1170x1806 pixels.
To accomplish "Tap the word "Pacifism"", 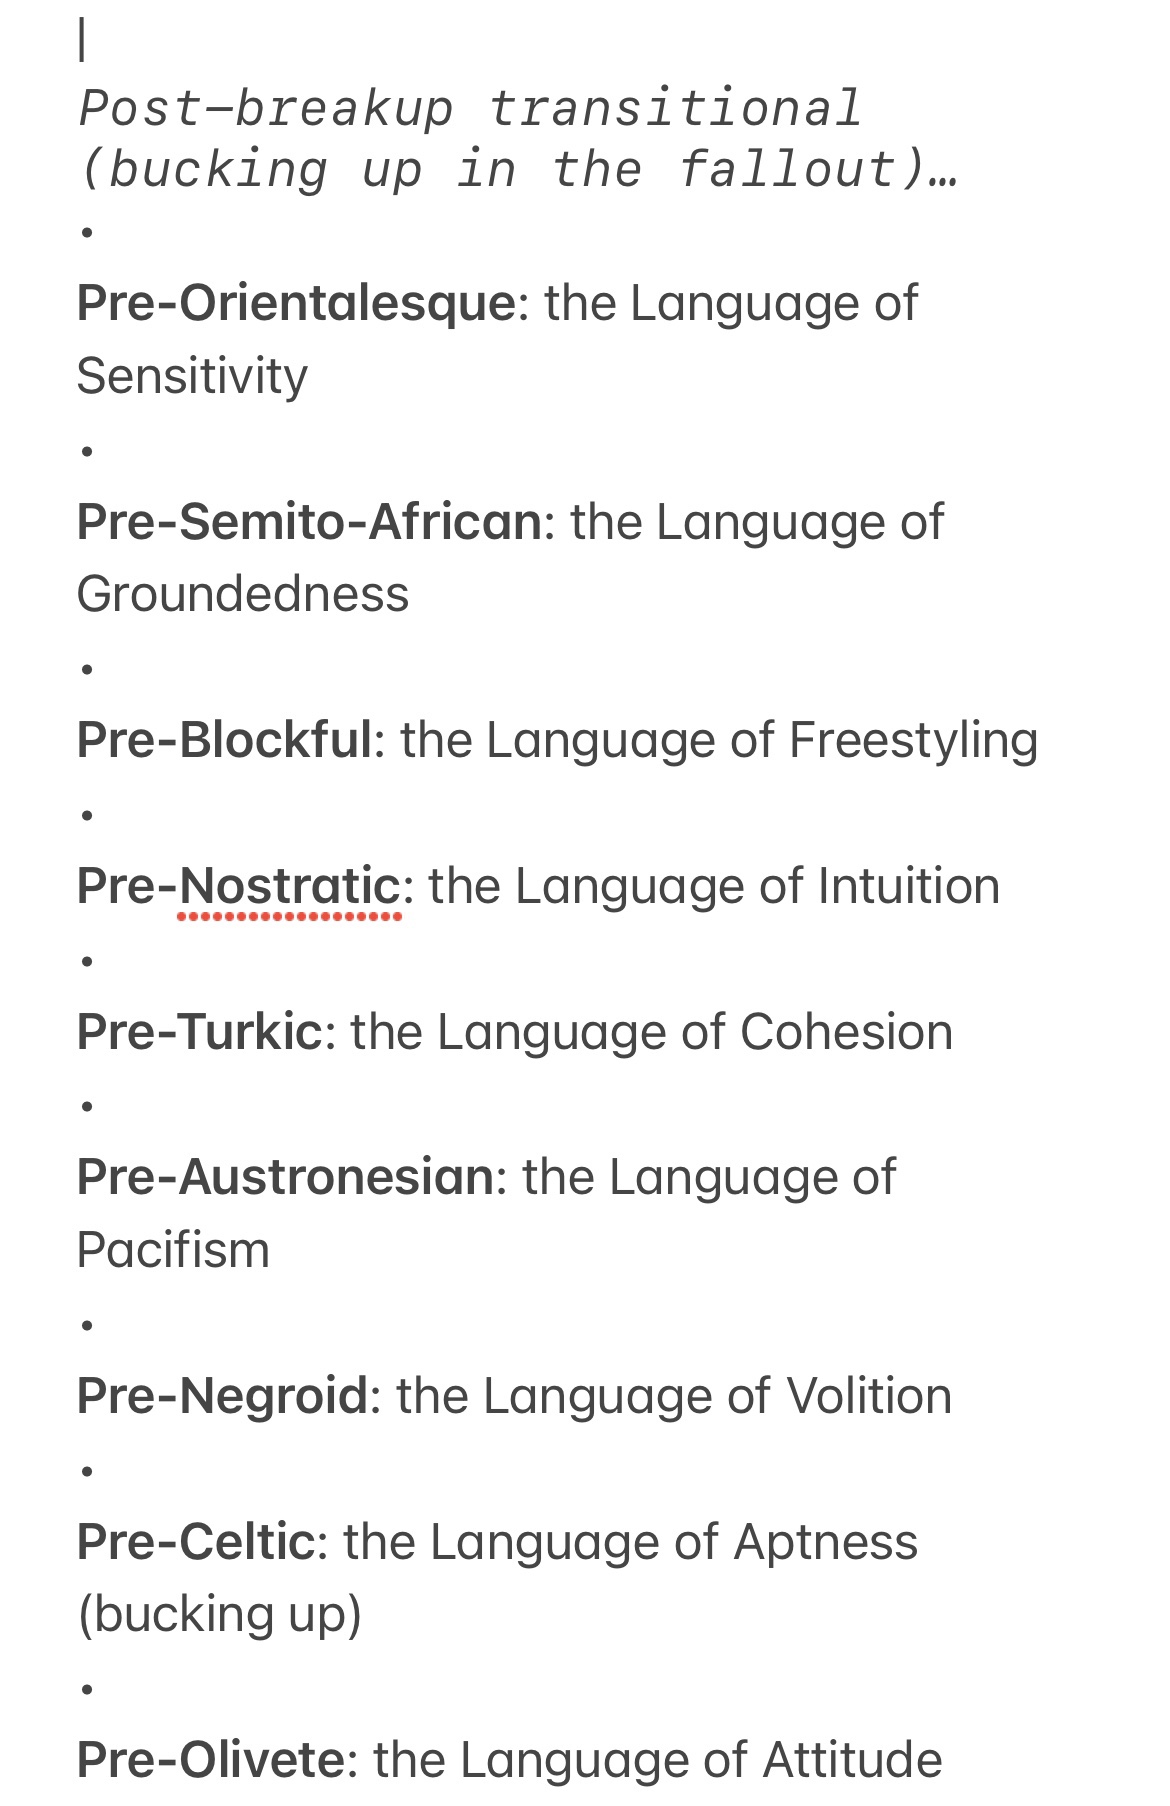I will click(x=173, y=1250).
